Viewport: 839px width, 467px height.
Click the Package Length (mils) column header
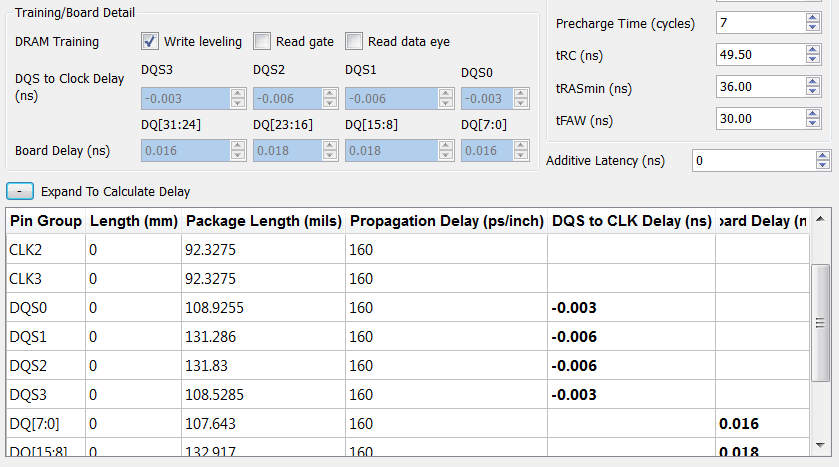coord(264,220)
